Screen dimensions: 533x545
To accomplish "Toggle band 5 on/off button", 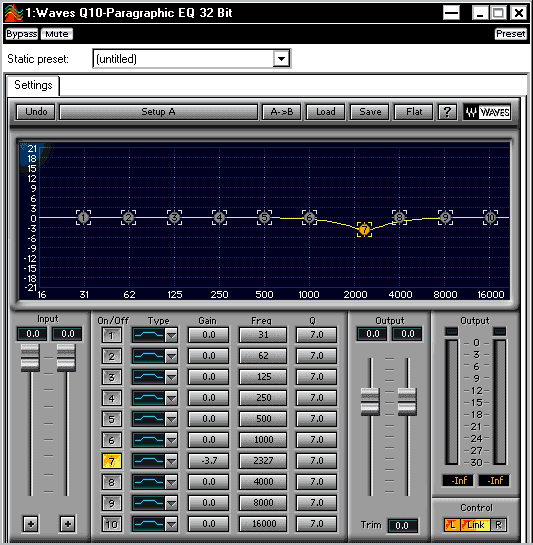I will point(112,419).
